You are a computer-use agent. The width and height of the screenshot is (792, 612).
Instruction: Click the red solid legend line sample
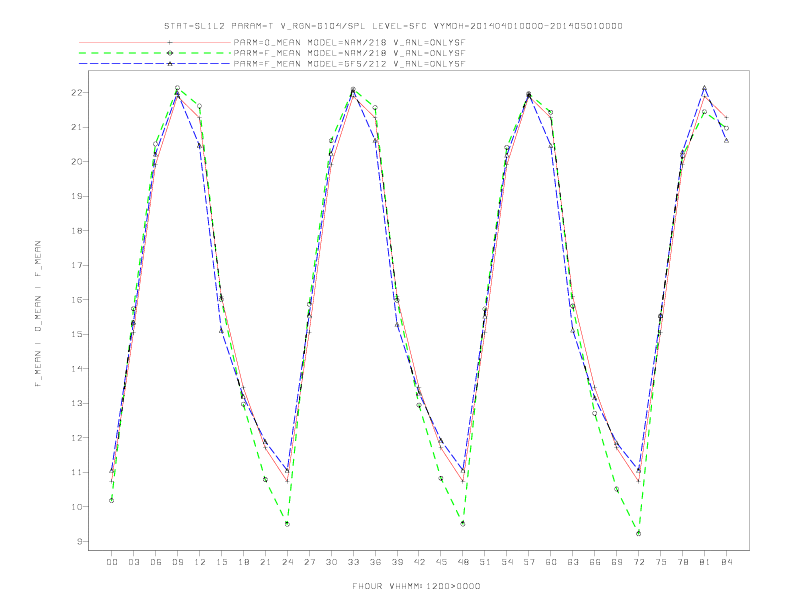pyautogui.click(x=155, y=42)
